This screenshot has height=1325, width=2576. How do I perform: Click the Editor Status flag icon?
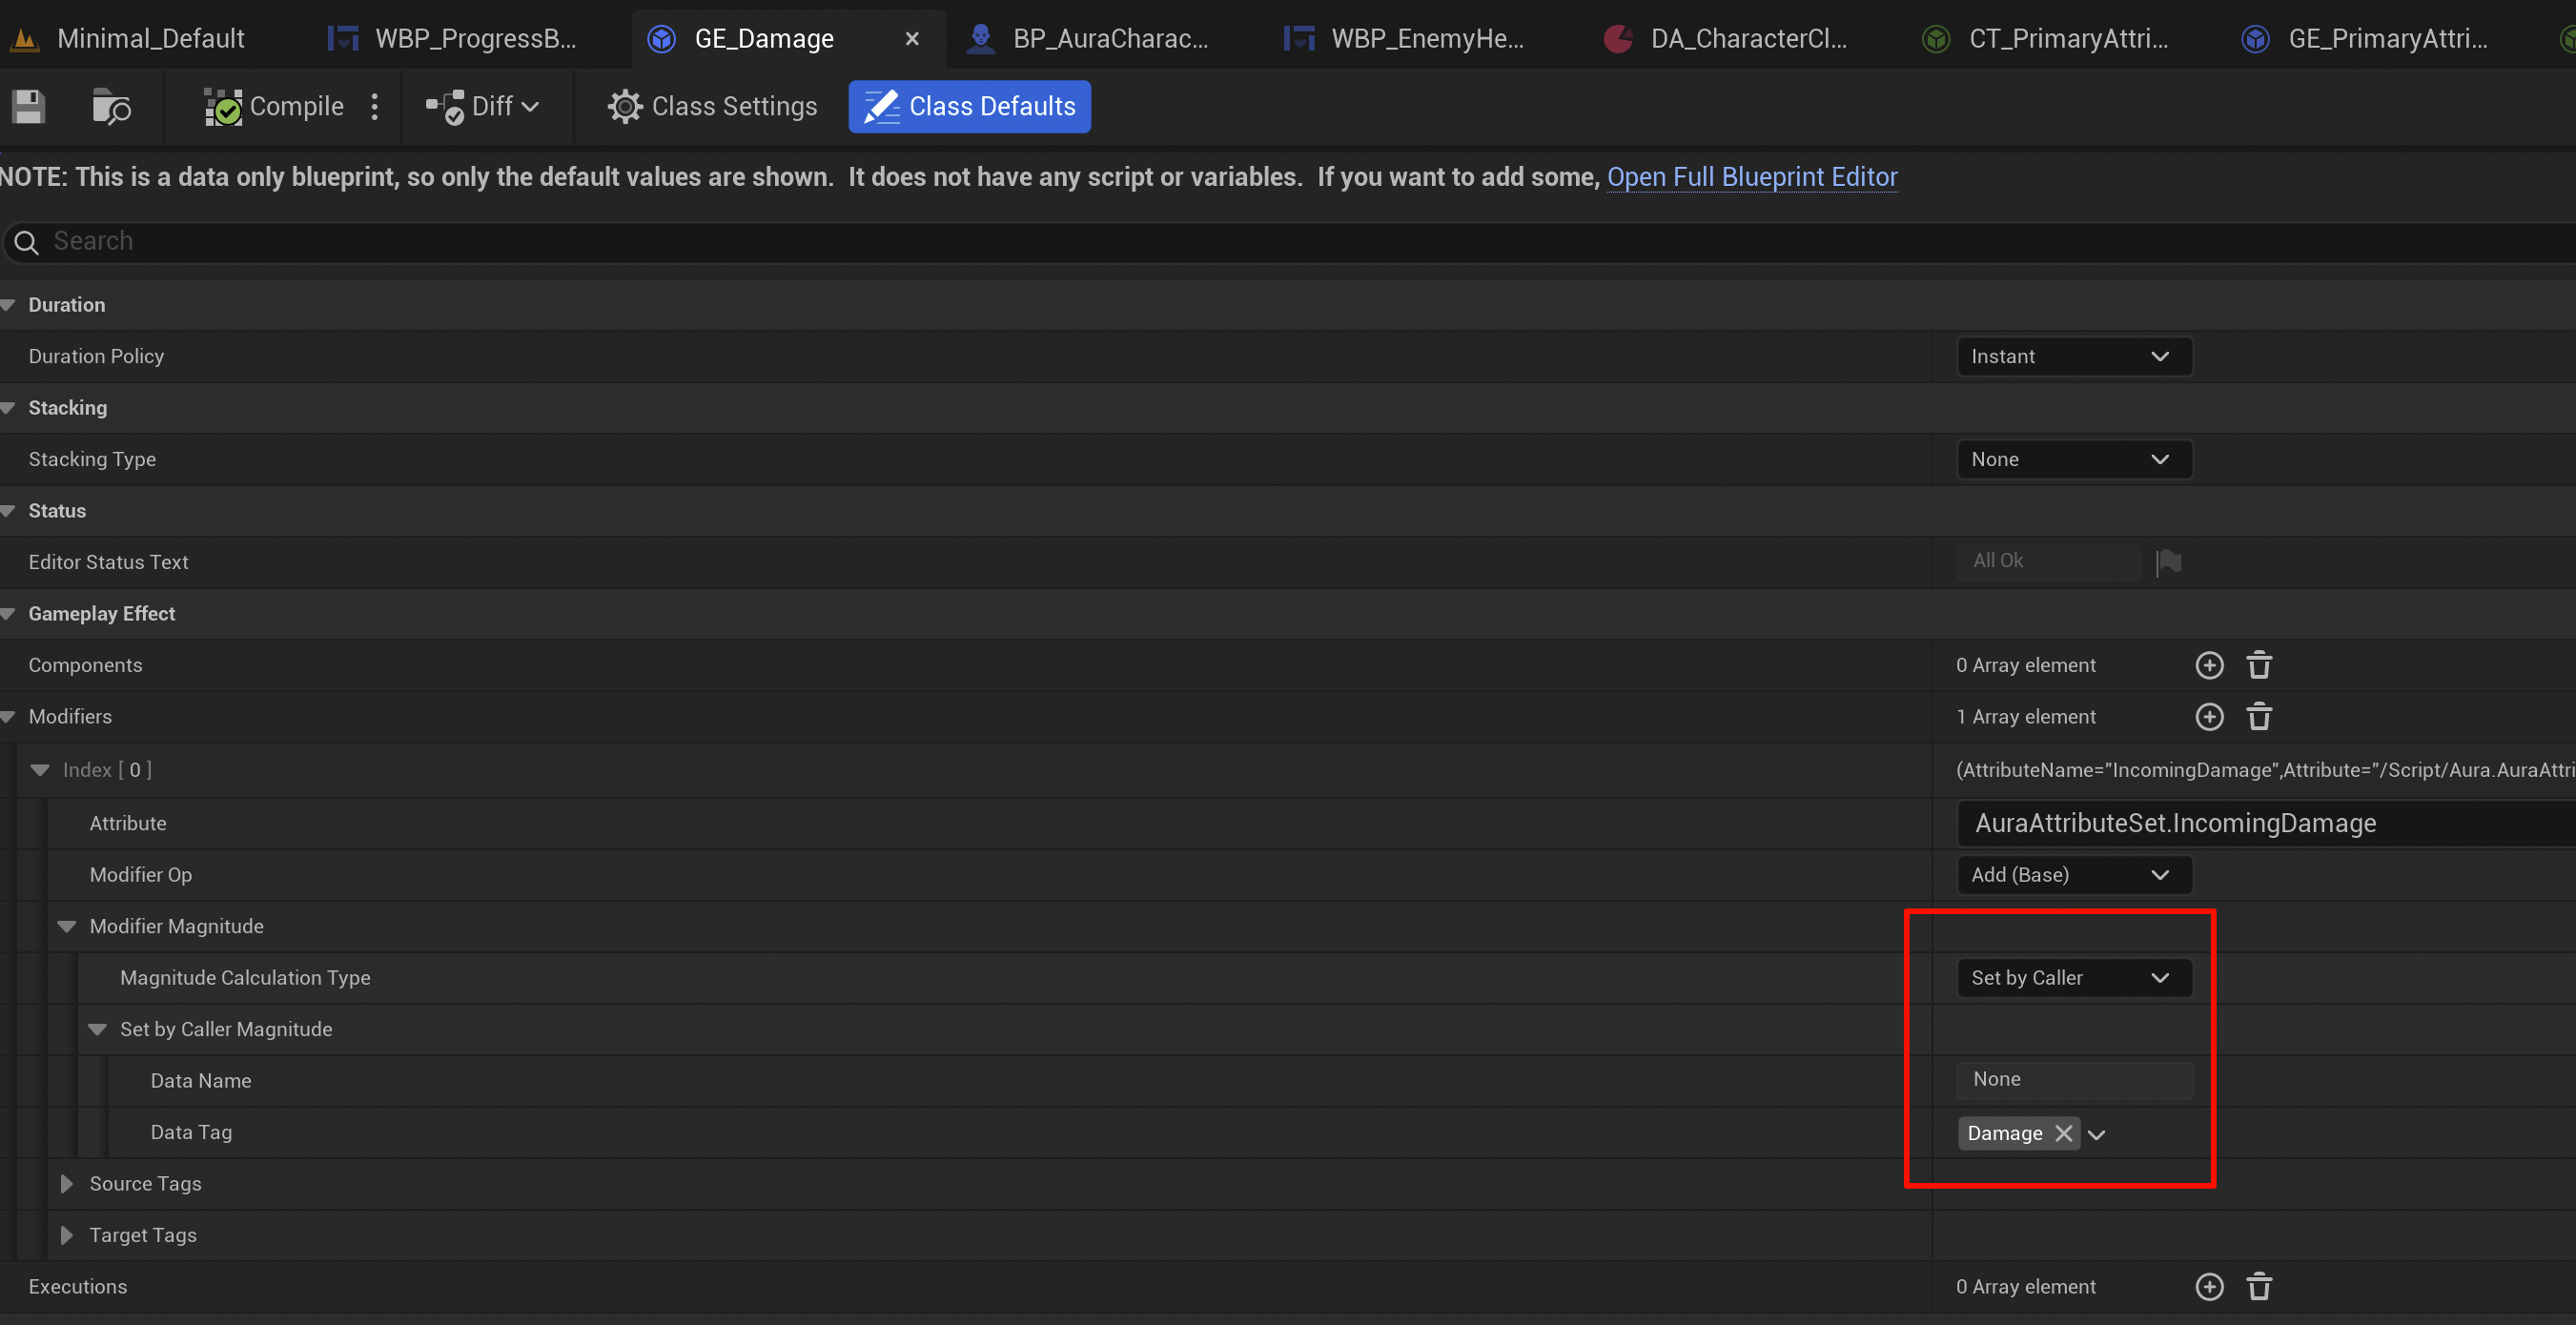click(2169, 562)
